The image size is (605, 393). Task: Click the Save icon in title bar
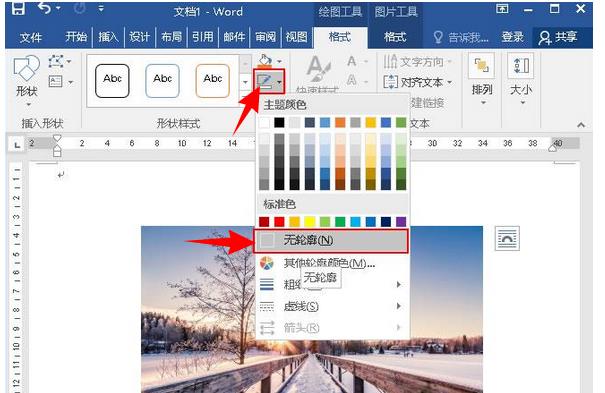point(18,8)
